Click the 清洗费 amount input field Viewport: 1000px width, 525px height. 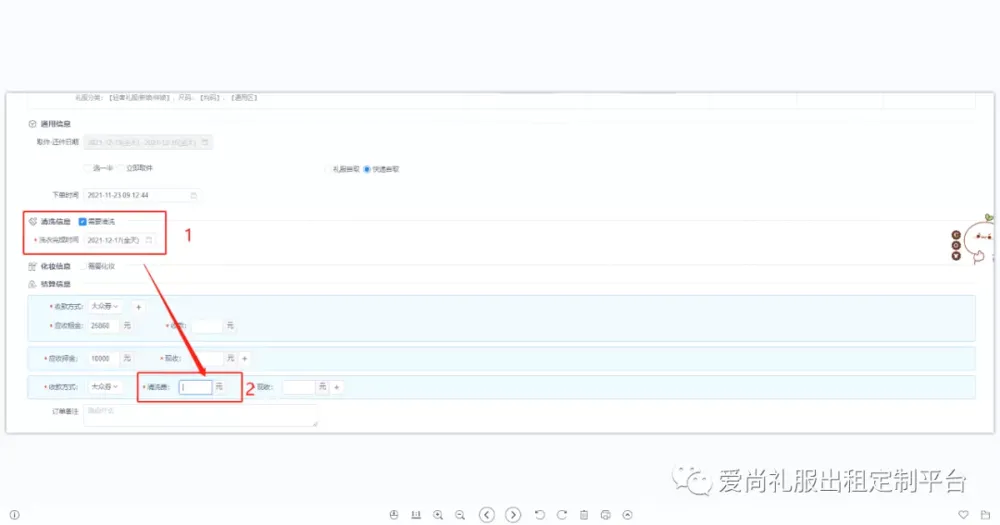pyautogui.click(x=196, y=386)
